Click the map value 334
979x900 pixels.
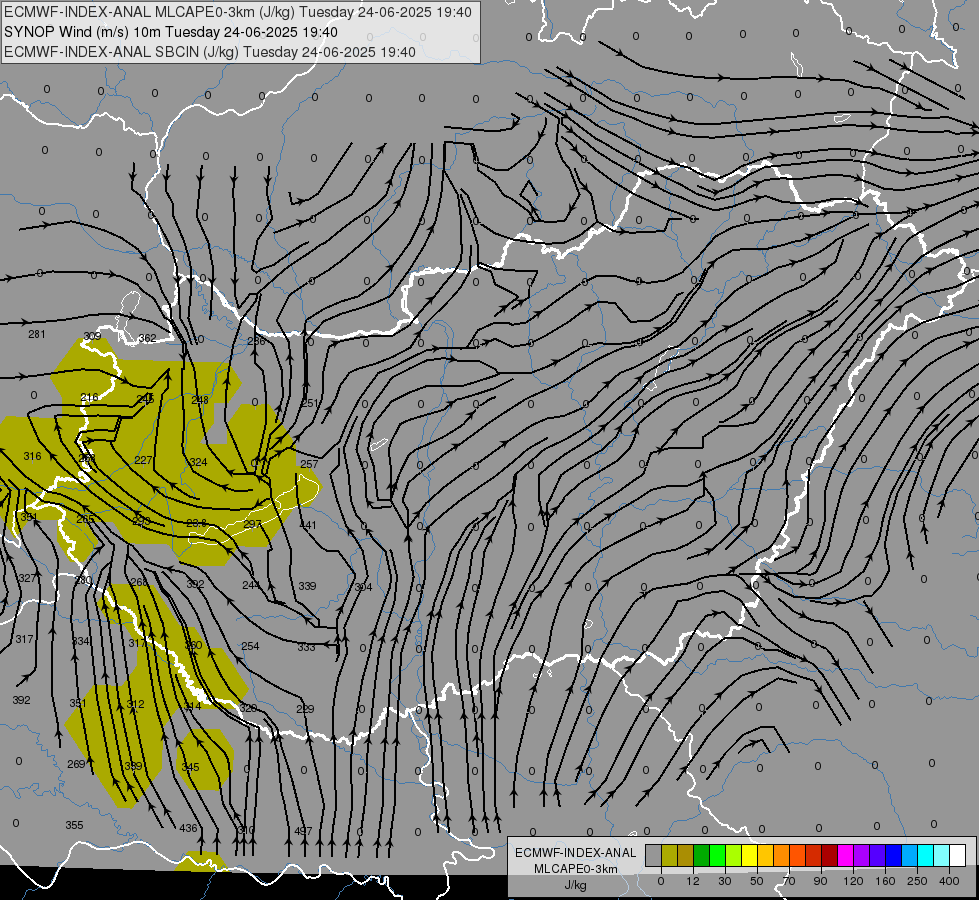click(81, 641)
